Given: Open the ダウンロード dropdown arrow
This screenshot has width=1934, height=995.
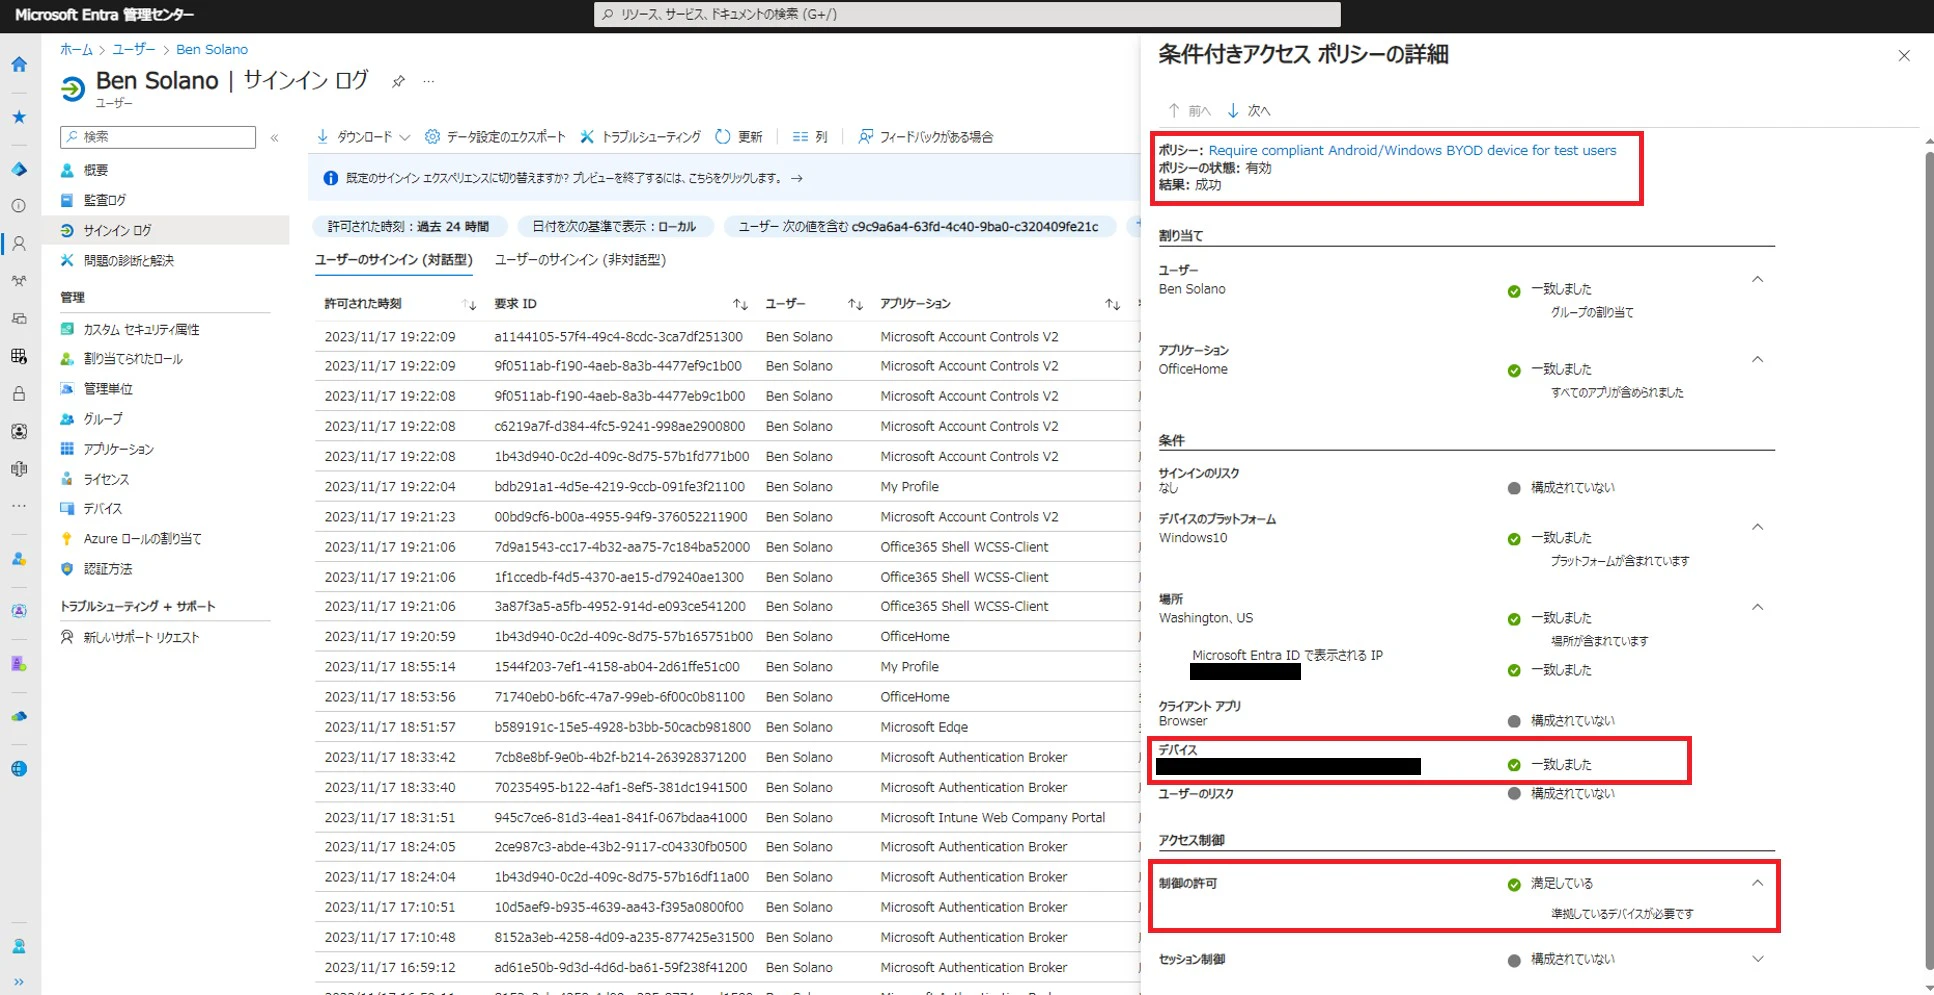Looking at the screenshot, I should pos(404,138).
